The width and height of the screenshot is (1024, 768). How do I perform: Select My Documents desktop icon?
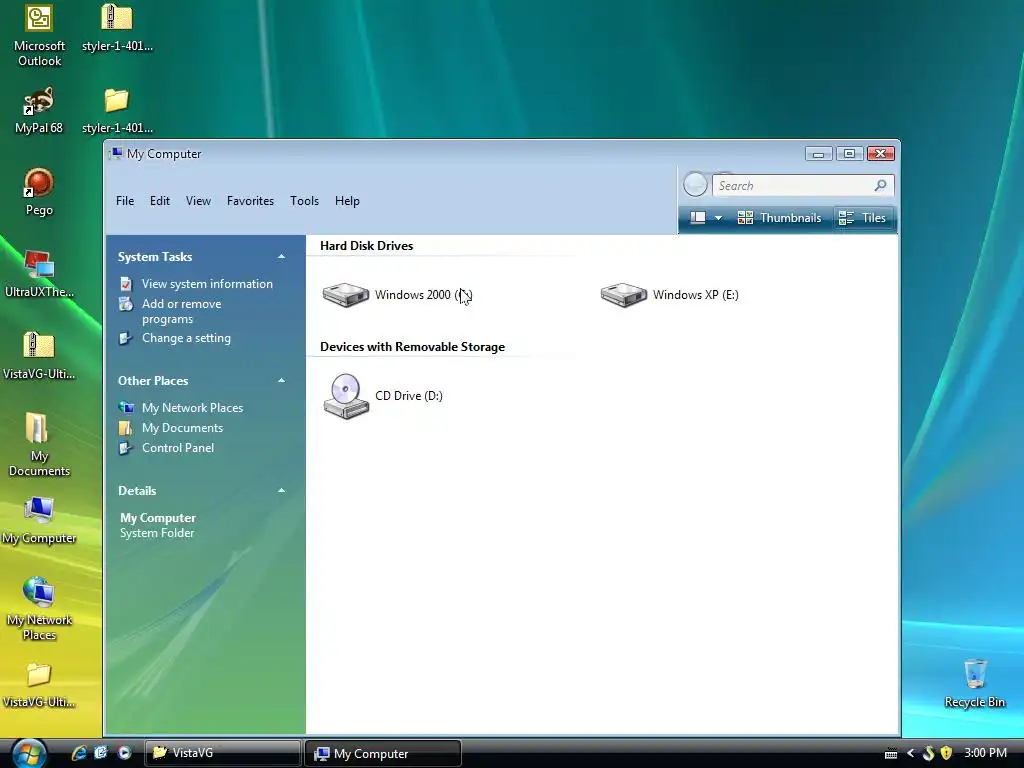(x=39, y=445)
